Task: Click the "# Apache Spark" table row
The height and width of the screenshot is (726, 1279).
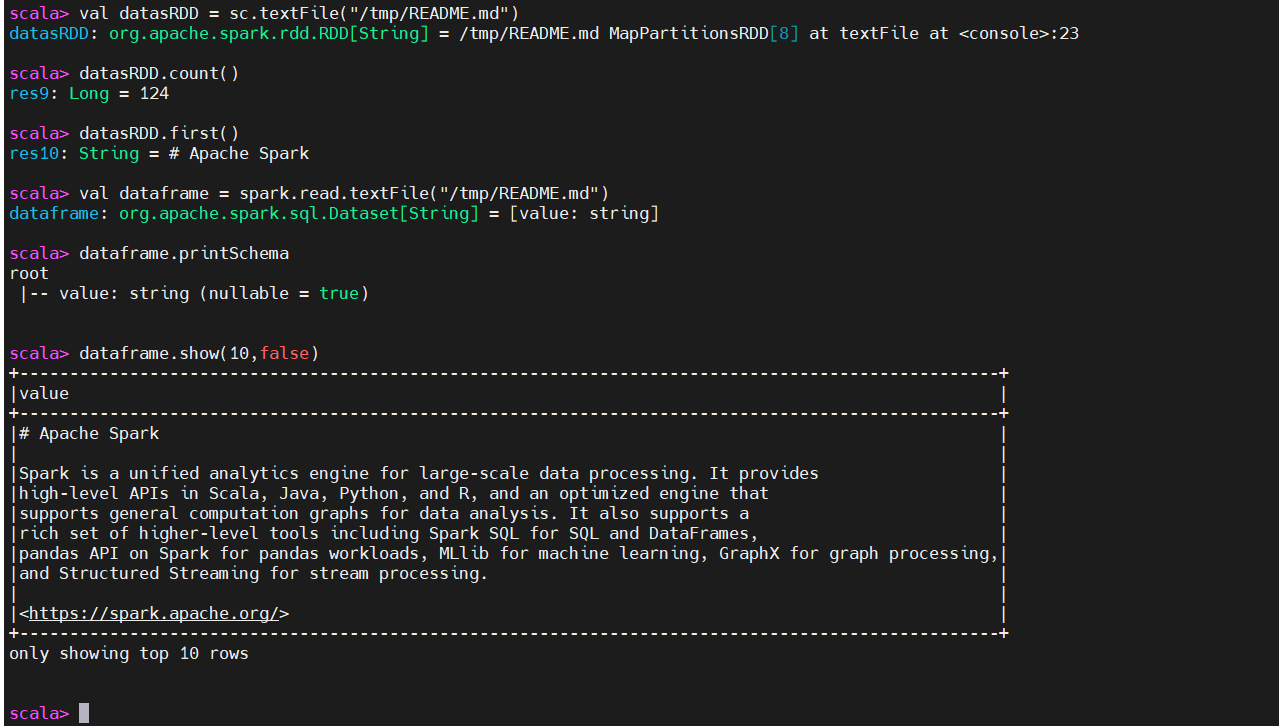Action: [x=89, y=433]
